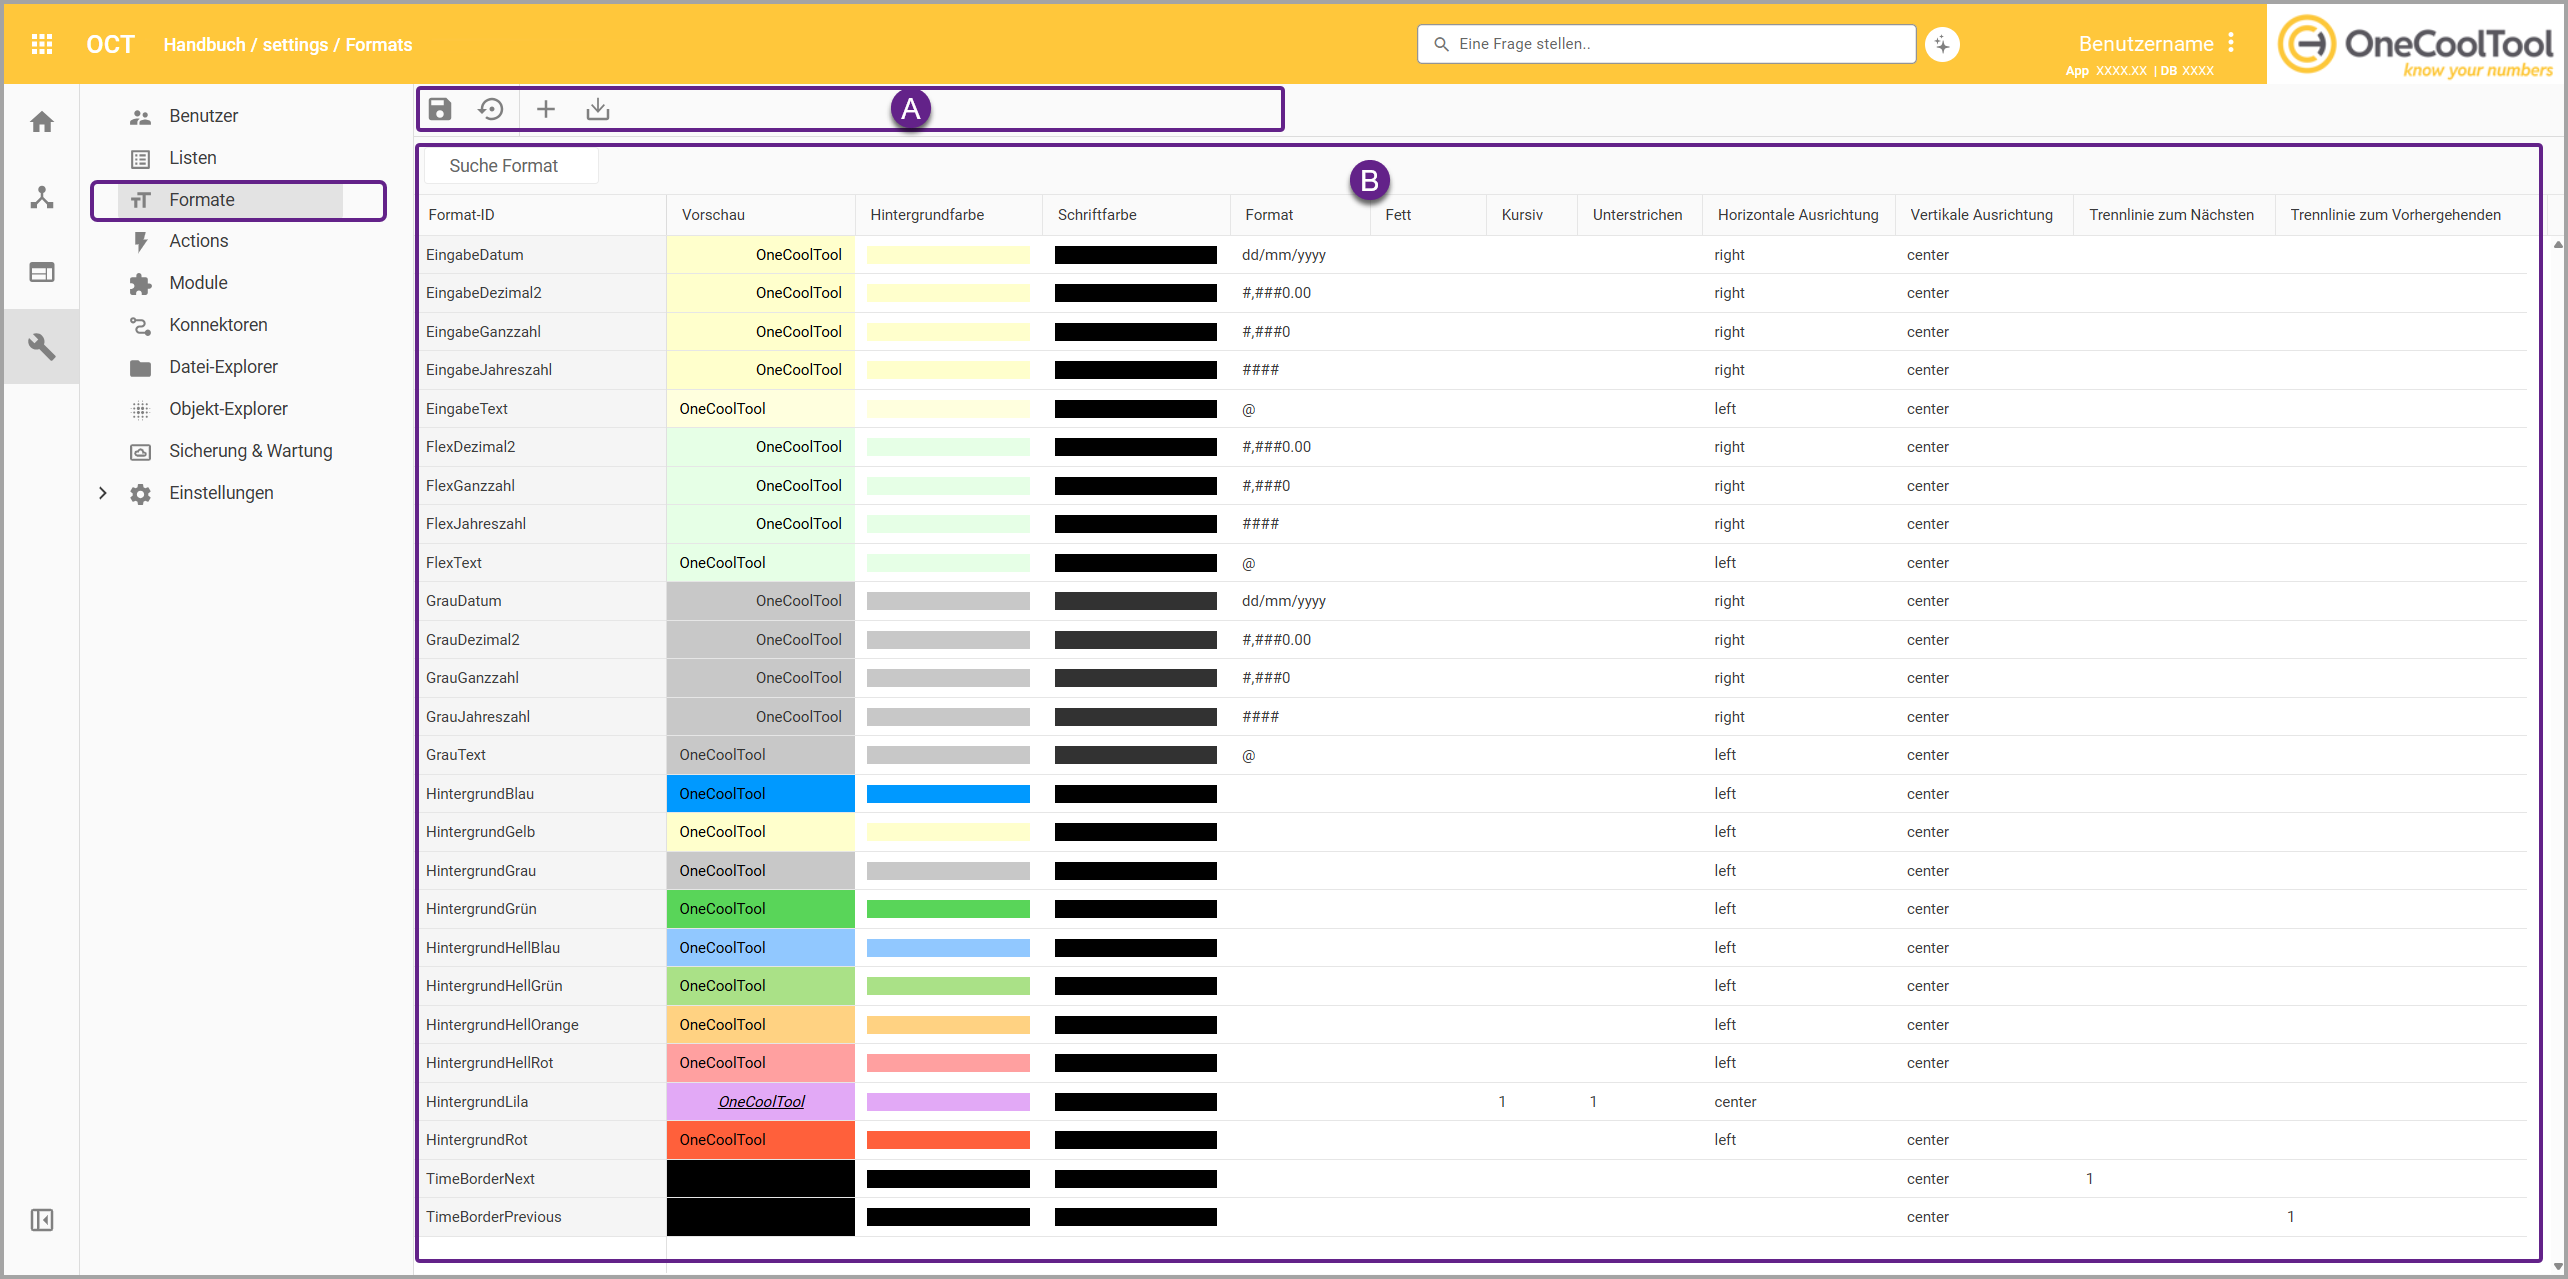
Task: Save formats with the floppy disk icon
Action: (440, 109)
